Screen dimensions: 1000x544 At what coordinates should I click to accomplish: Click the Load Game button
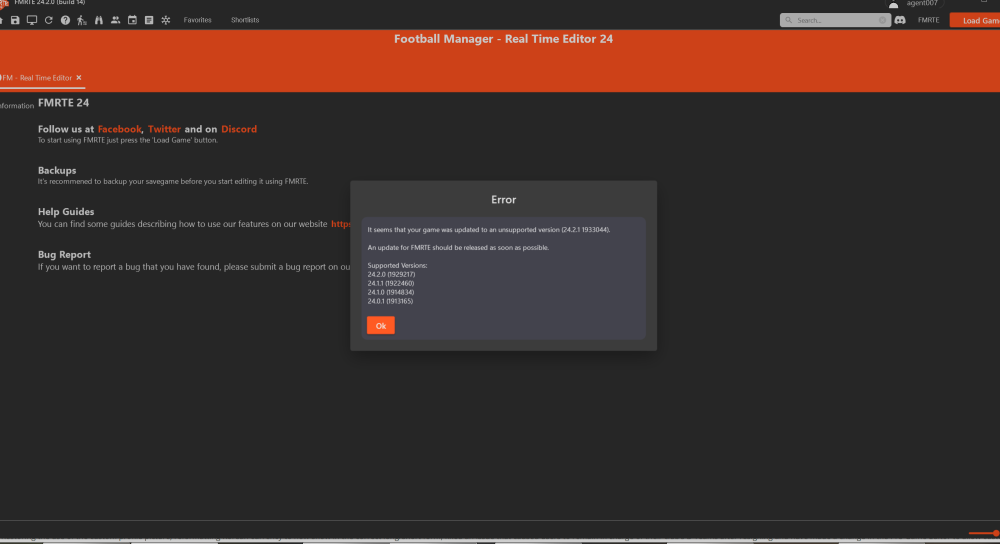976,20
